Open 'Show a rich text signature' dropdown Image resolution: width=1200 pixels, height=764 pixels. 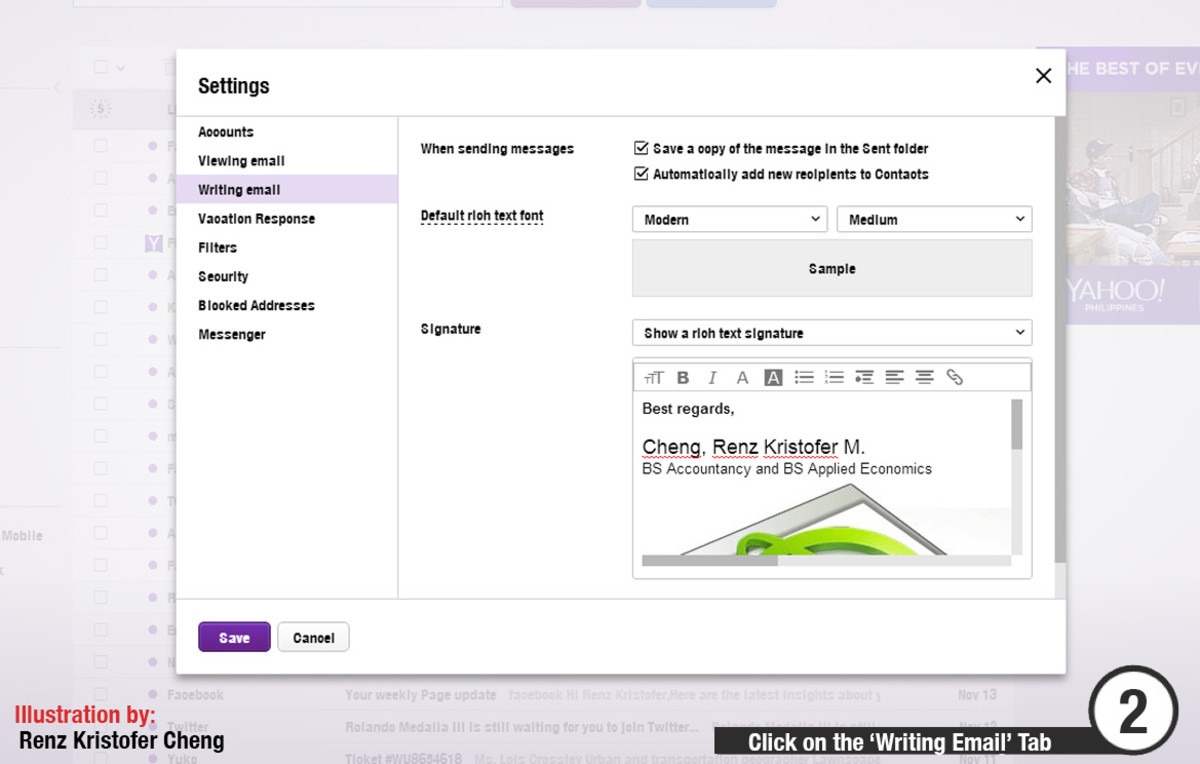[832, 333]
